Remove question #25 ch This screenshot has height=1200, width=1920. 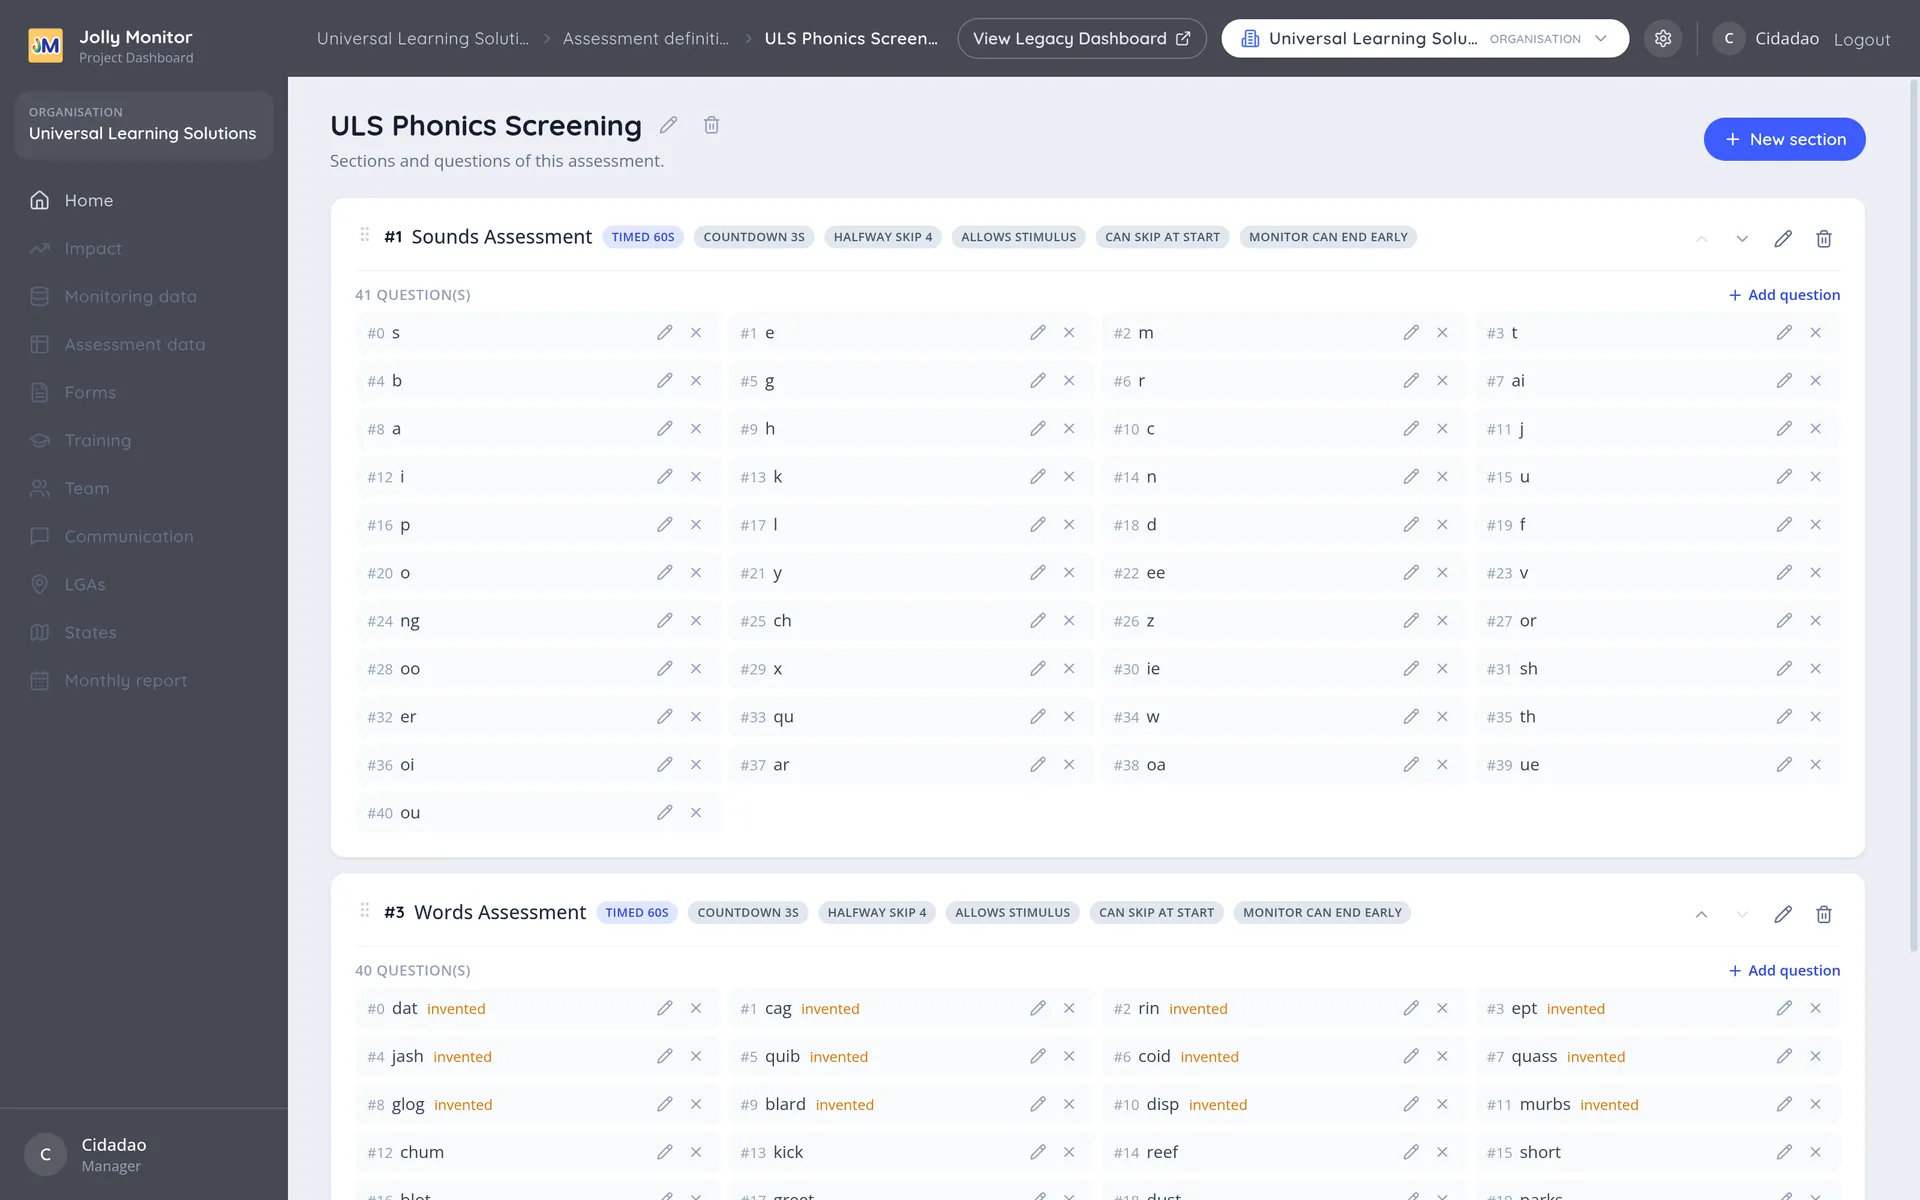pyautogui.click(x=1069, y=621)
